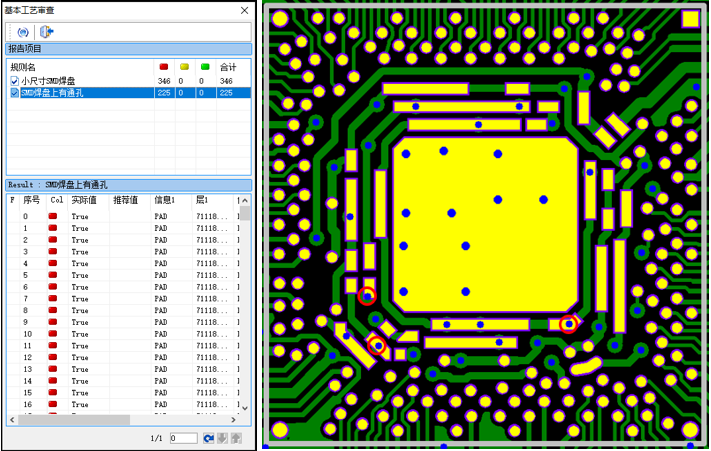Click the Result : SMD焊盘上有通孔 header bar
Viewport: 711px width, 451px height.
129,185
